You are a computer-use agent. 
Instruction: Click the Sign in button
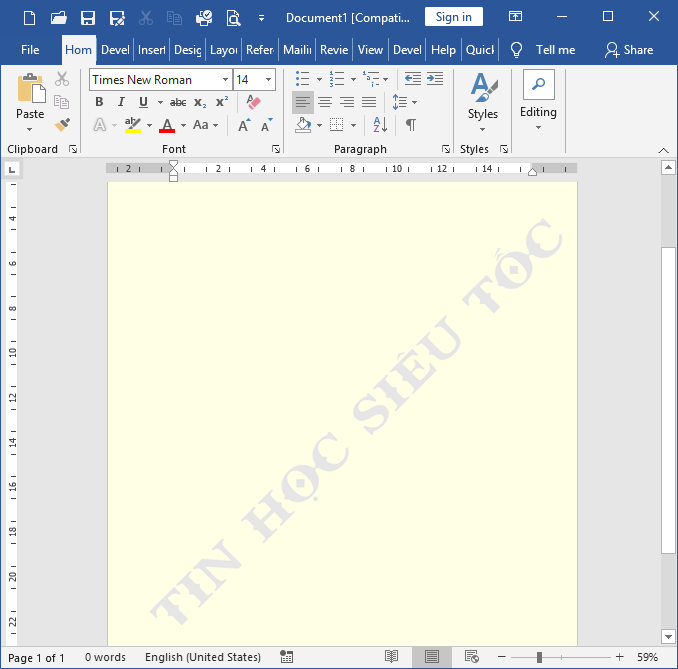point(454,17)
